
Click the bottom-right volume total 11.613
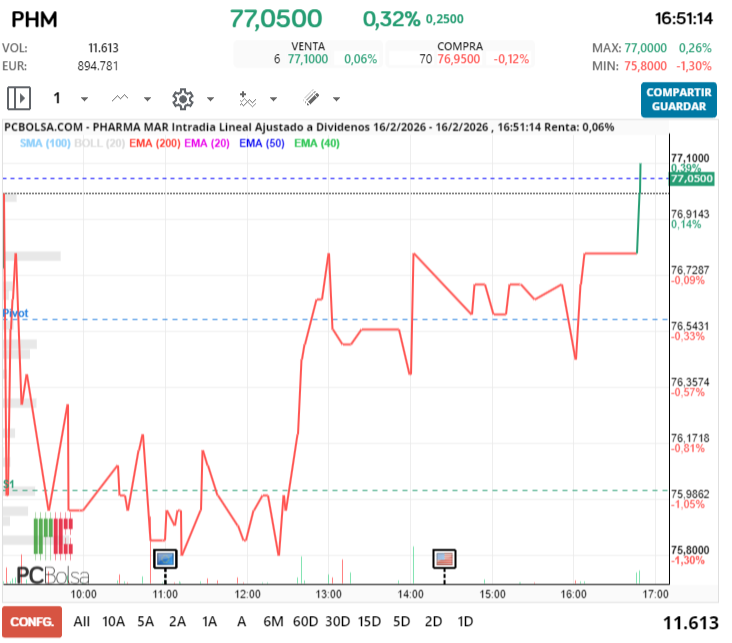691,622
